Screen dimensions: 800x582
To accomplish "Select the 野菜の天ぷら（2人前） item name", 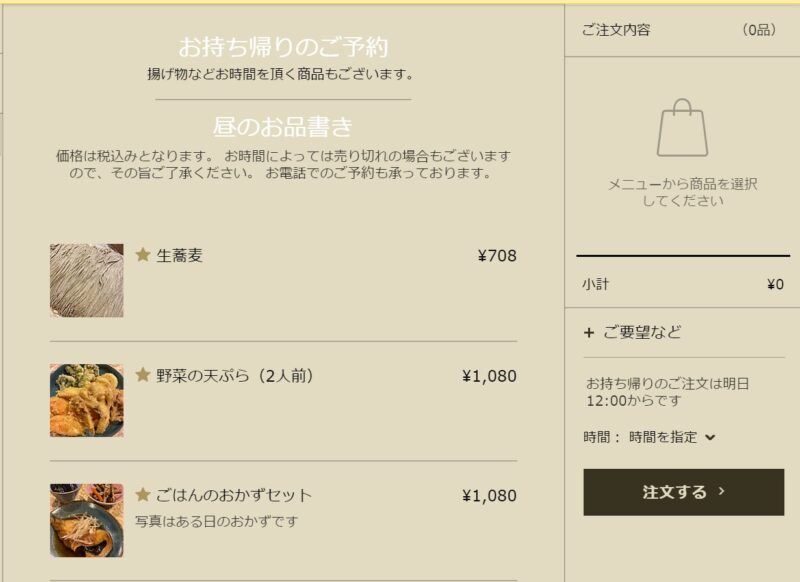I will (x=235, y=376).
